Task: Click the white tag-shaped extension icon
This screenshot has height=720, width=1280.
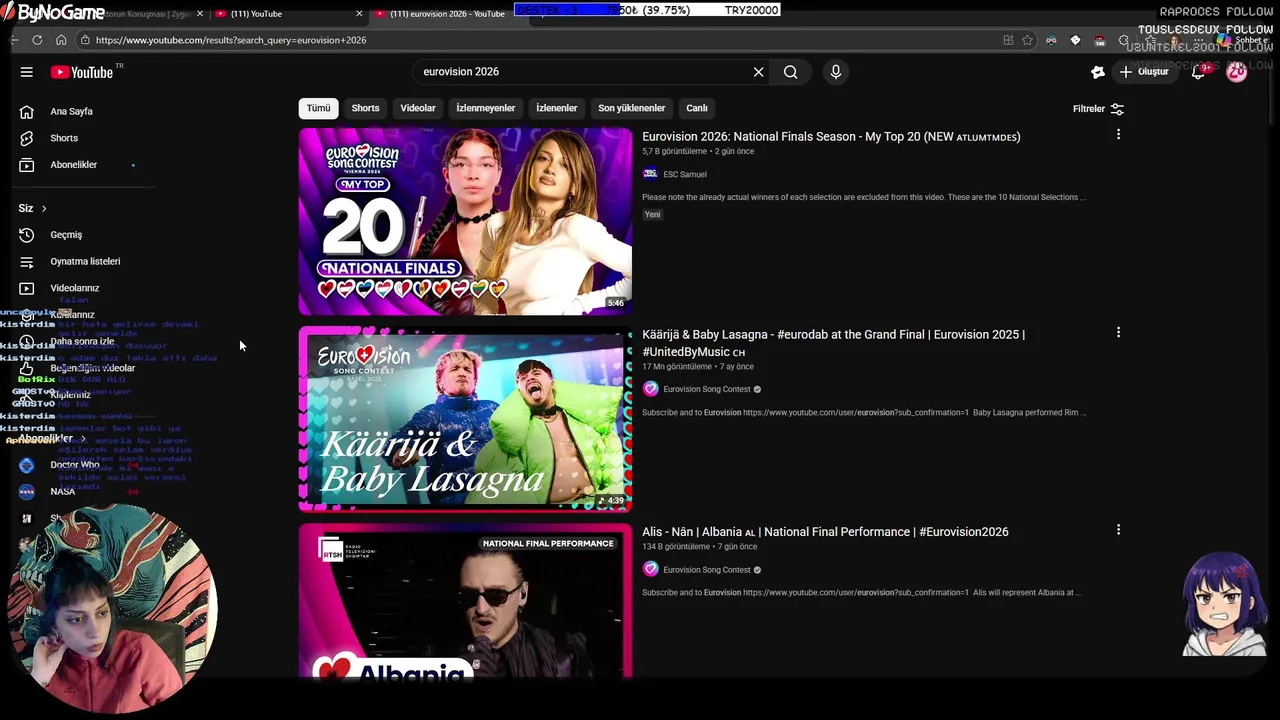Action: (1075, 40)
